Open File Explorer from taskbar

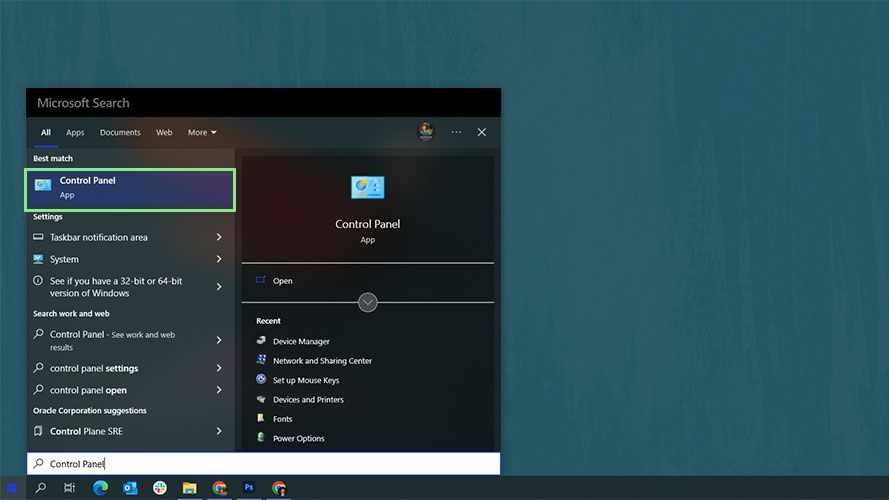tap(189, 488)
